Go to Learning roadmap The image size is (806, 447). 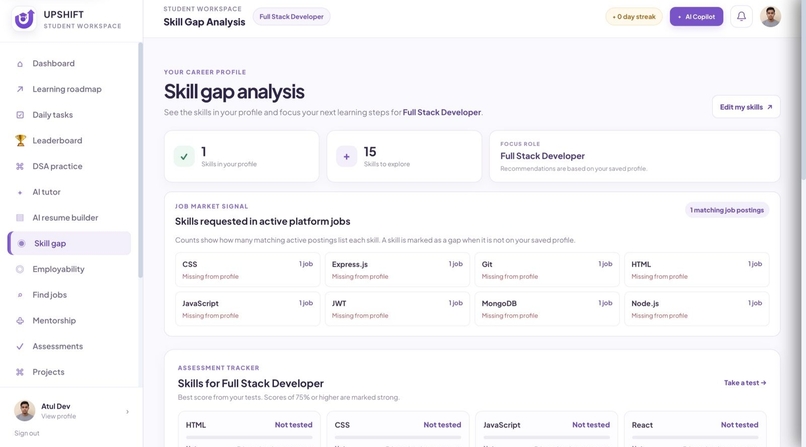[69, 89]
